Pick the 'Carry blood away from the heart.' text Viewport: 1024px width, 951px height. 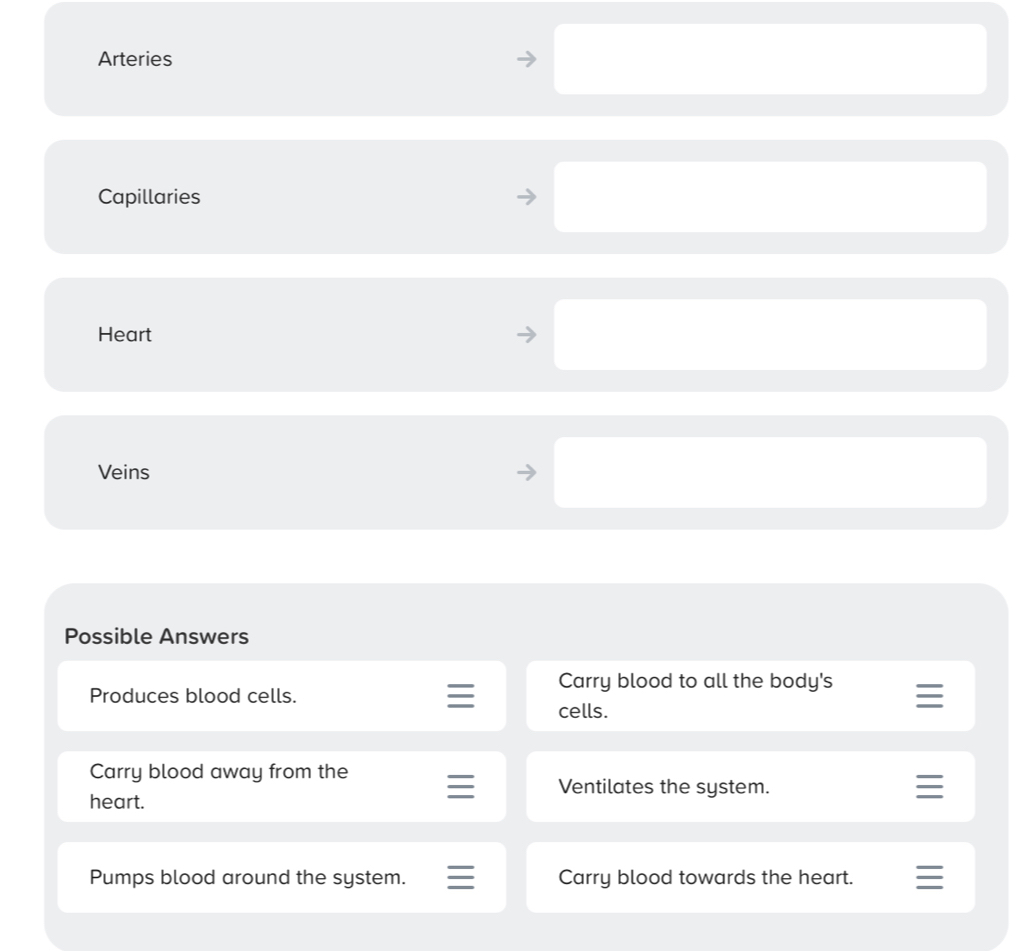click(x=219, y=787)
